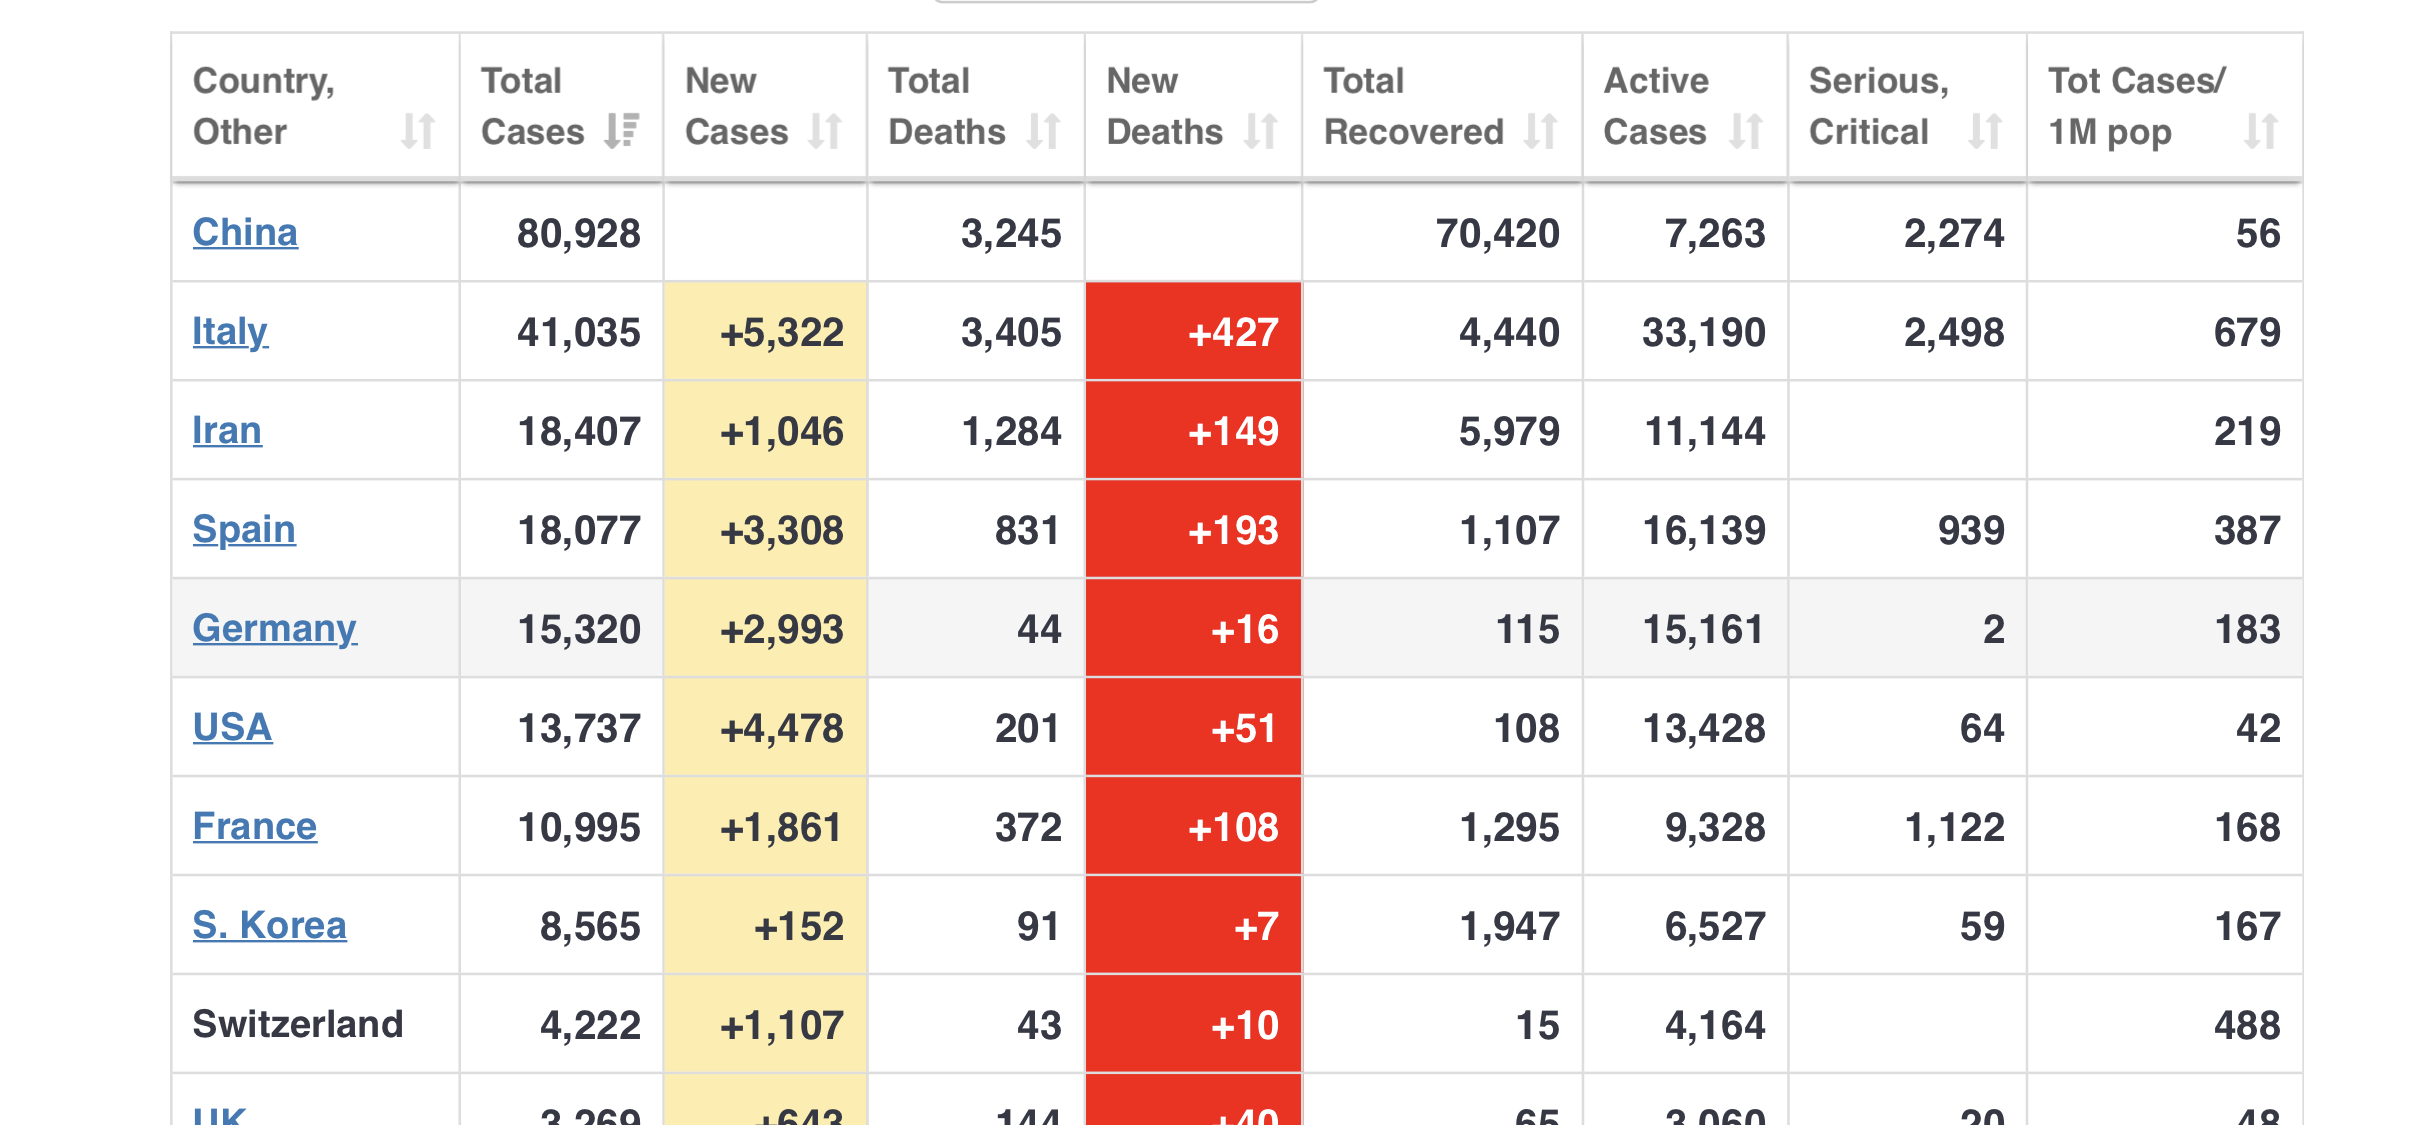Open the USA country page
Screen dimensions: 2436x1125
pyautogui.click(x=232, y=727)
